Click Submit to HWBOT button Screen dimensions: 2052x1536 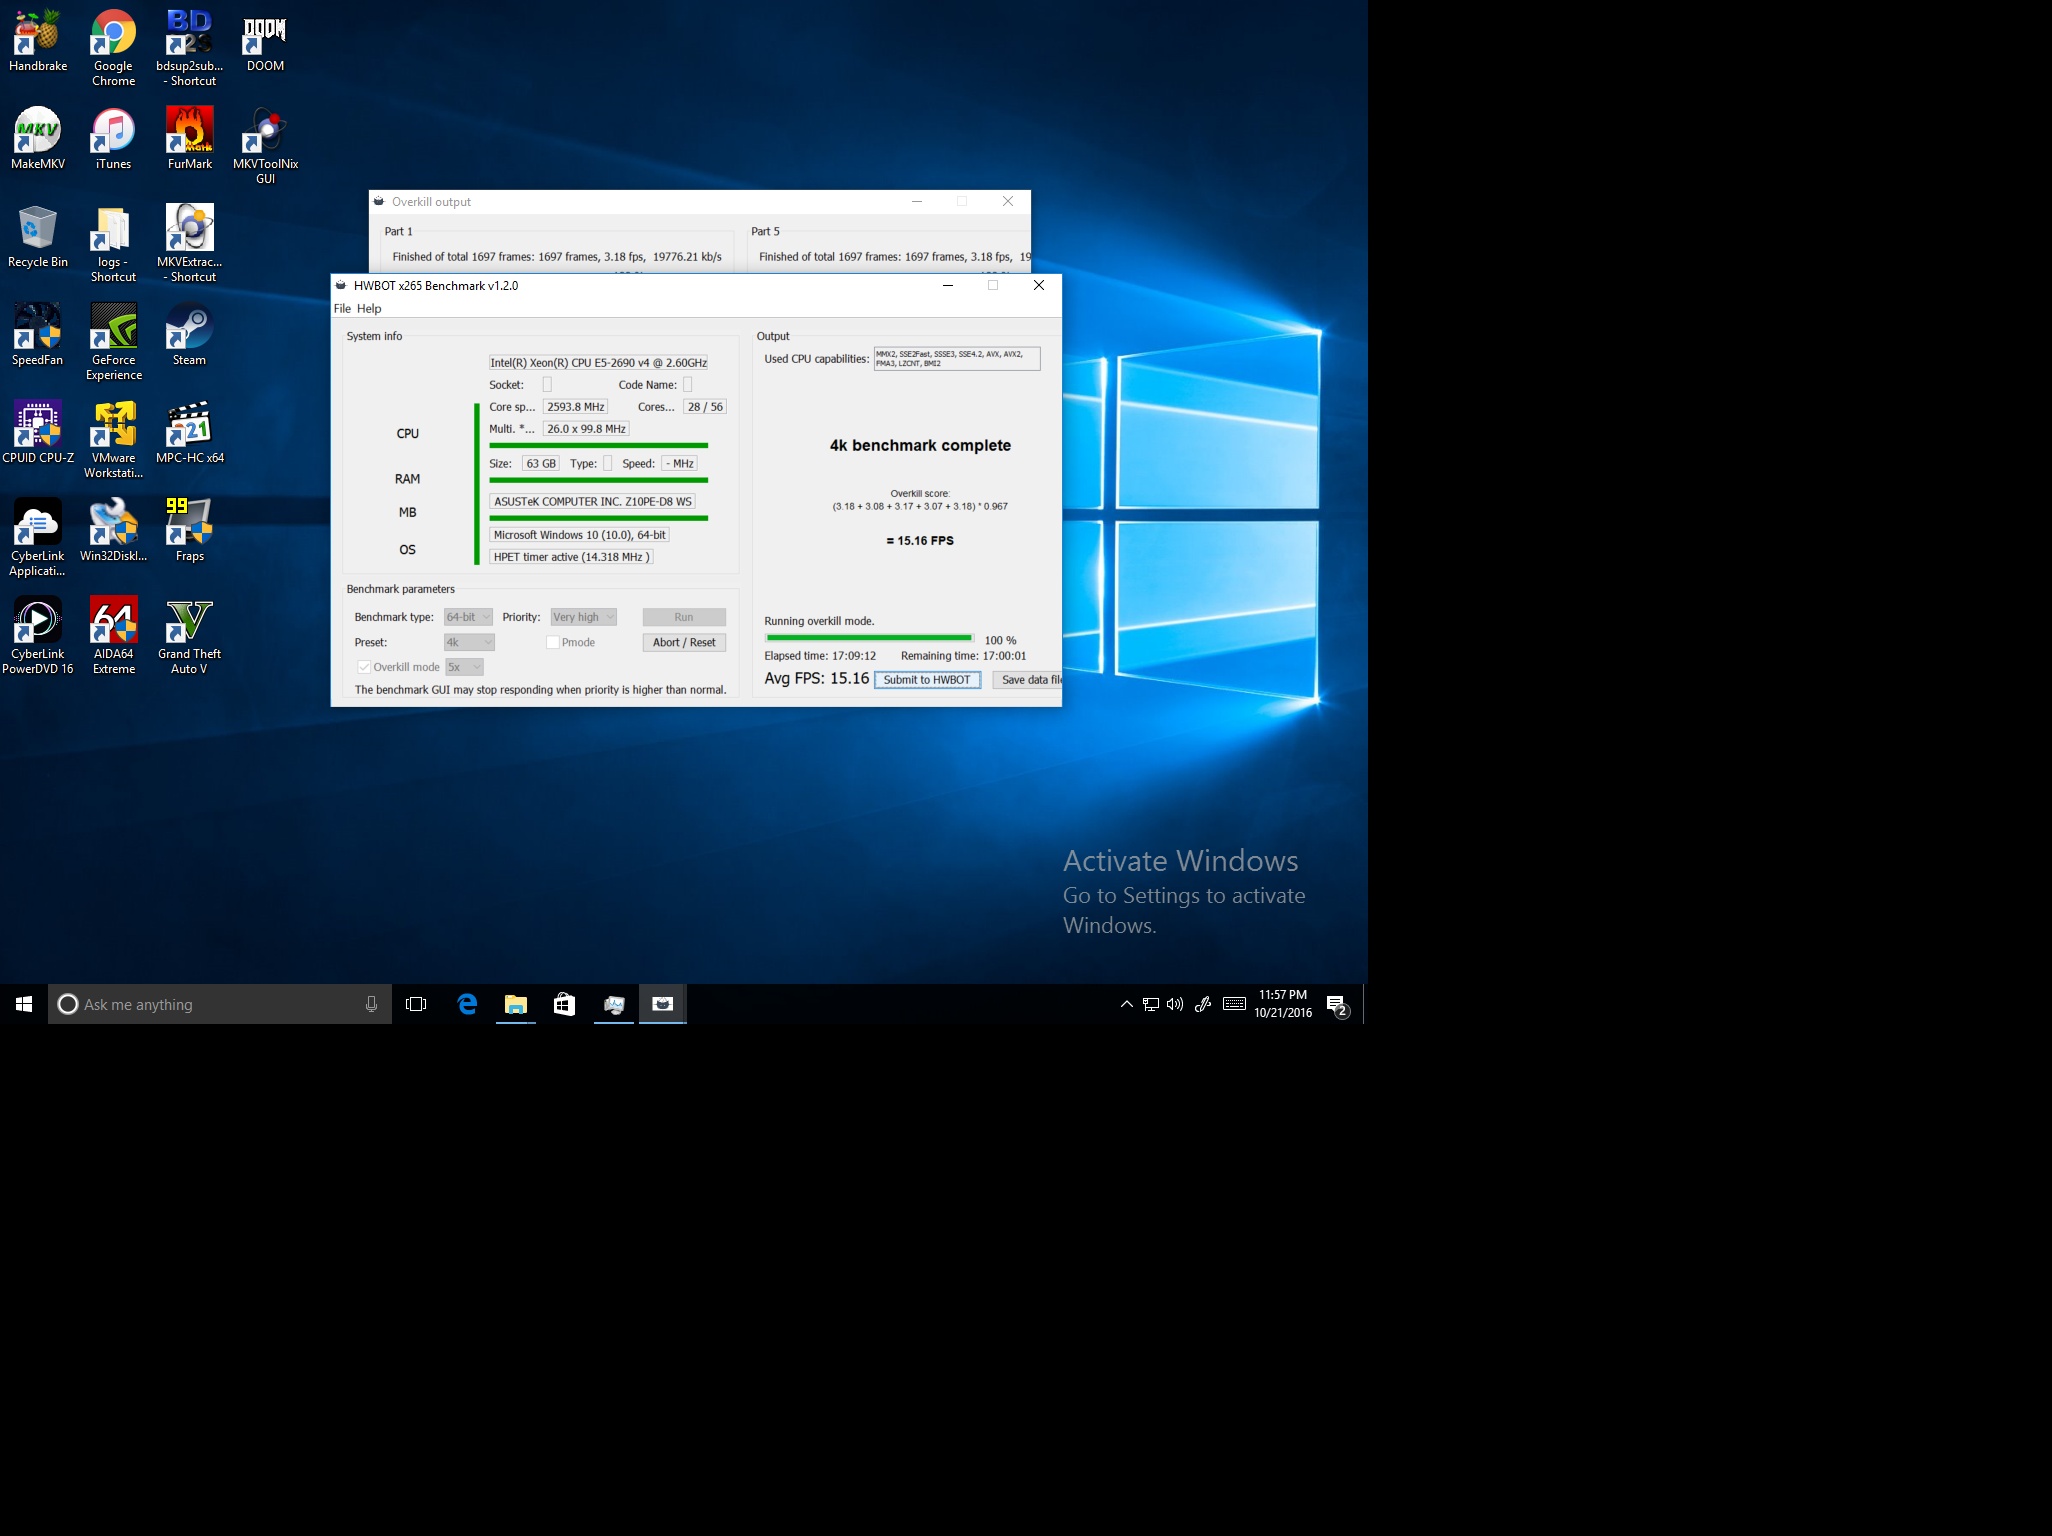coord(927,680)
